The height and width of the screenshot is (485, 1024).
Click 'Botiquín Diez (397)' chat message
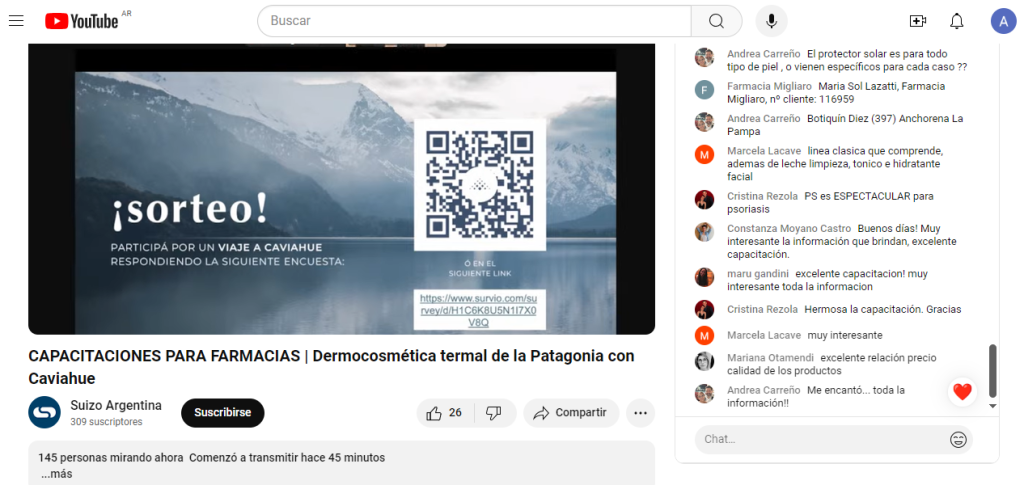click(845, 125)
